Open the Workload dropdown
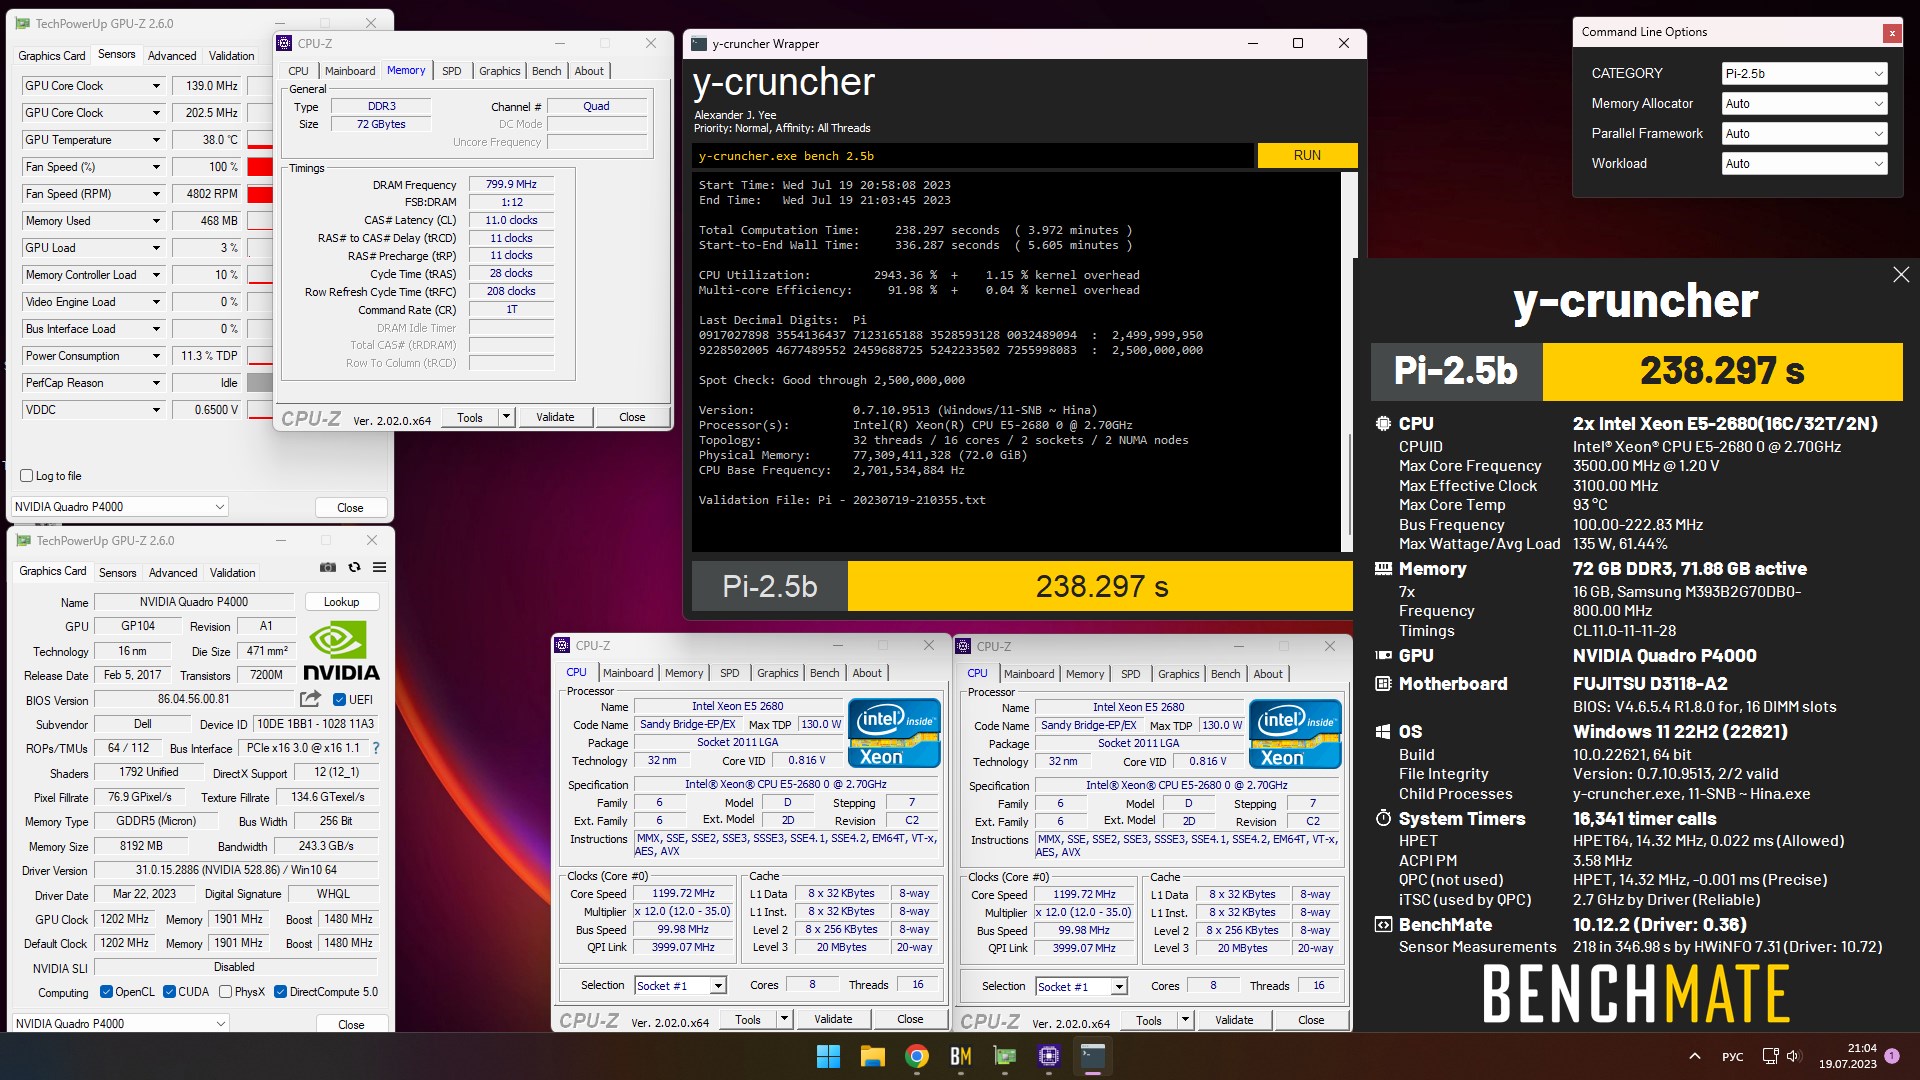Image resolution: width=1920 pixels, height=1080 pixels. click(1804, 164)
